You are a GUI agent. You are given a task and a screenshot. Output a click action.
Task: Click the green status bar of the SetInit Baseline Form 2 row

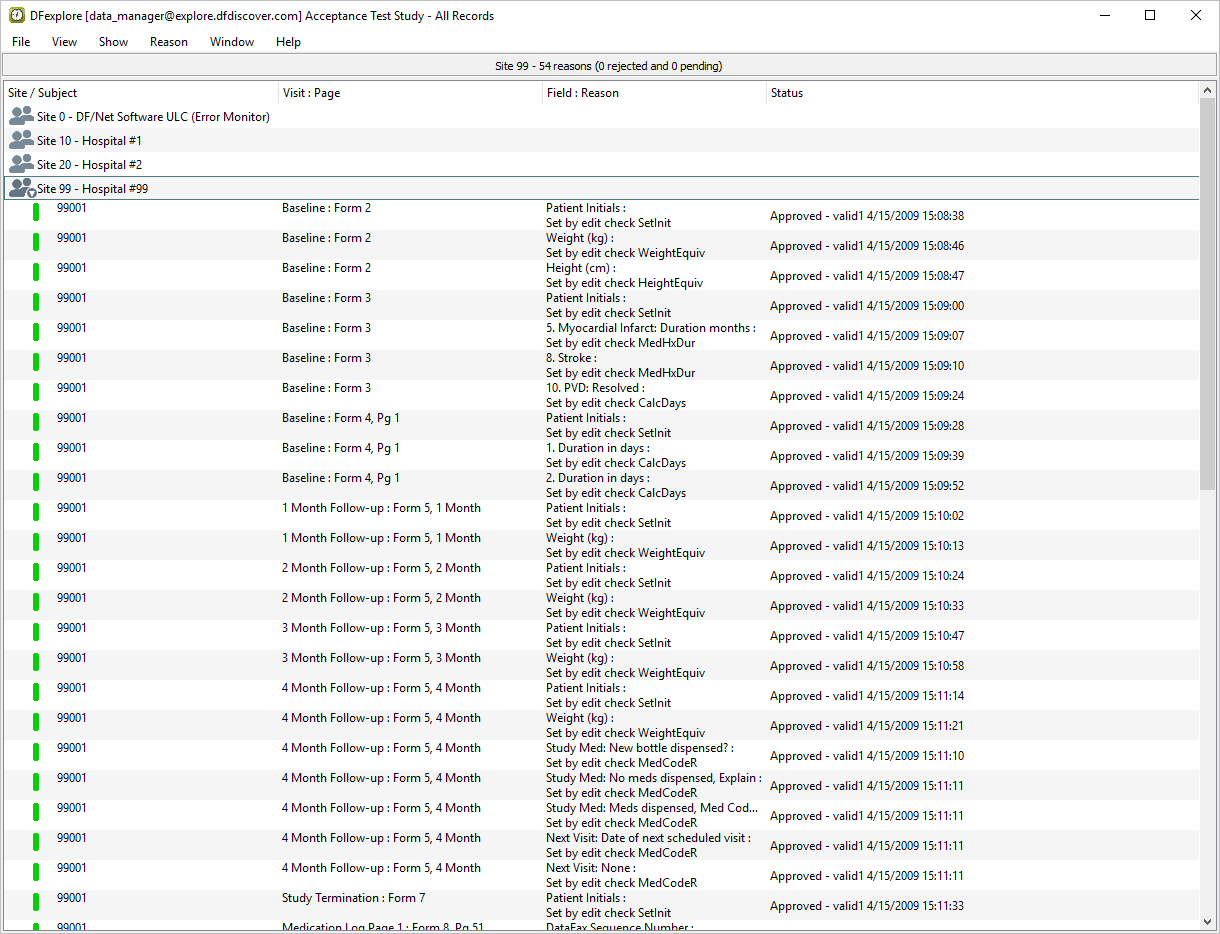(x=36, y=211)
